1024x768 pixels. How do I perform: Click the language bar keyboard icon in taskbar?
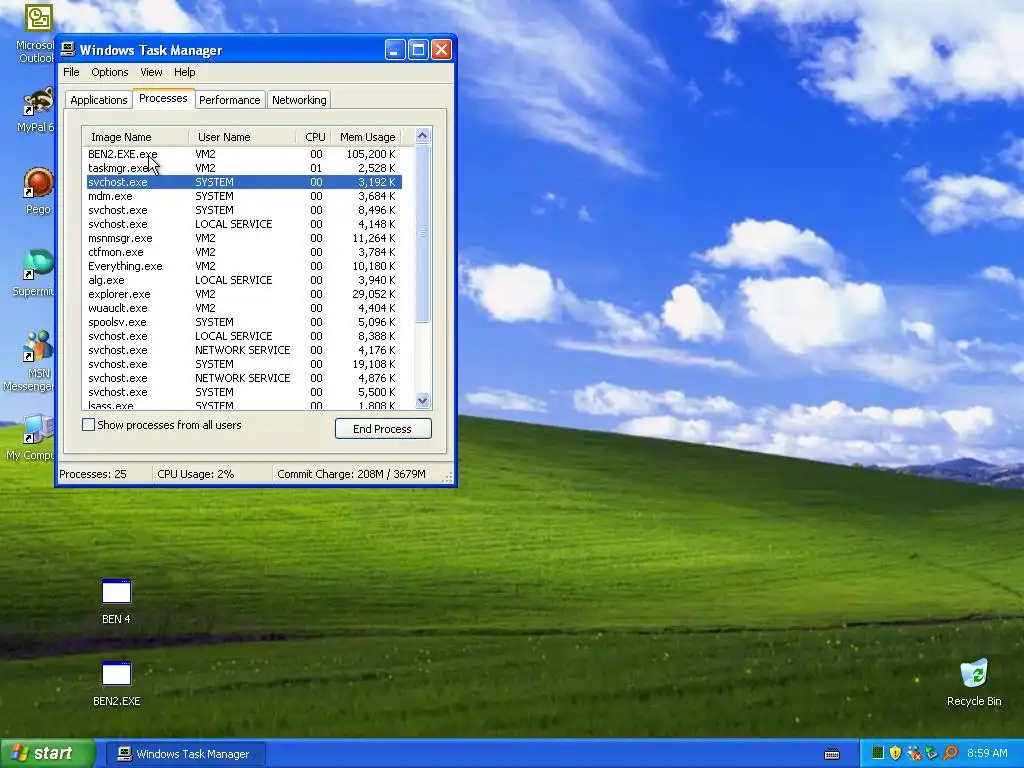click(x=832, y=754)
